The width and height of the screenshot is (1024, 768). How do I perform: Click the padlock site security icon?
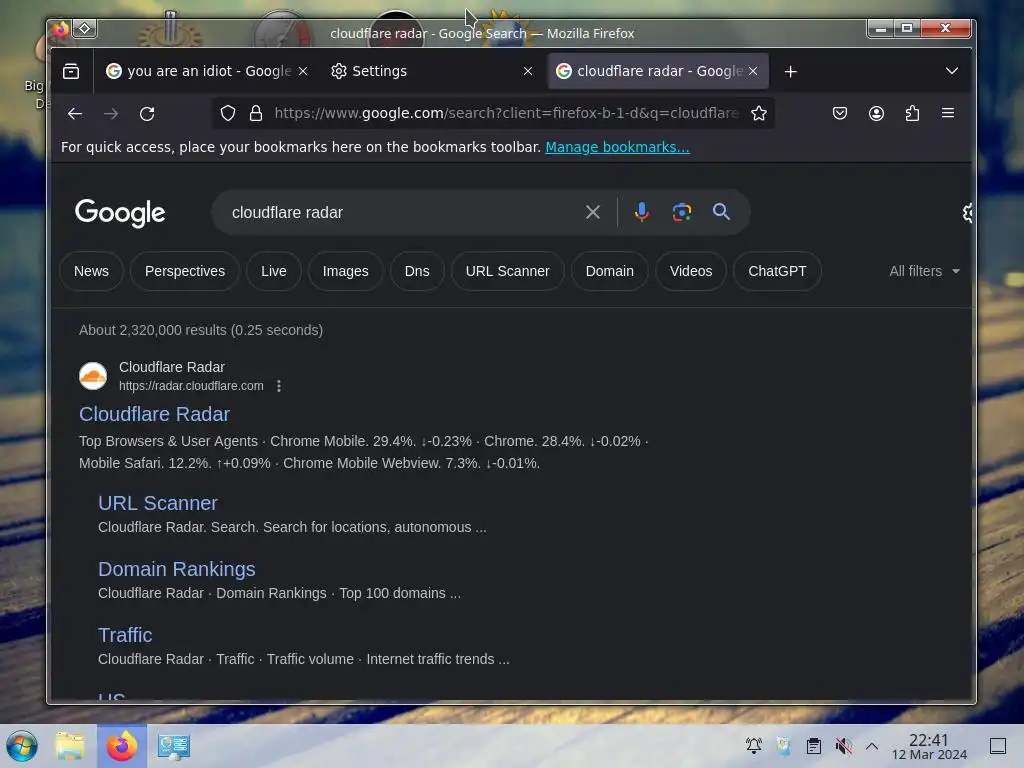coord(256,113)
